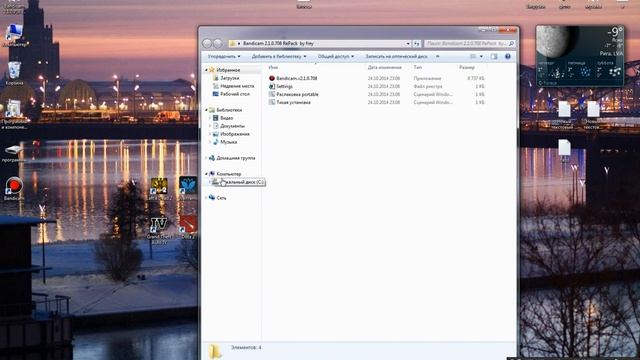
Task: Click the Компьютер desktop icon
Action: 14,36
